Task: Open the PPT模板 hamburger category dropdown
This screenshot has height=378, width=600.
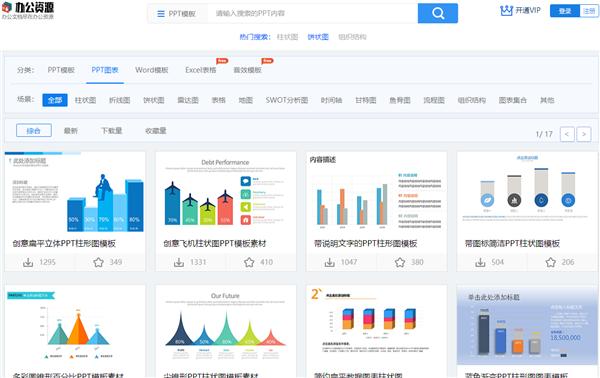Action: [176, 14]
